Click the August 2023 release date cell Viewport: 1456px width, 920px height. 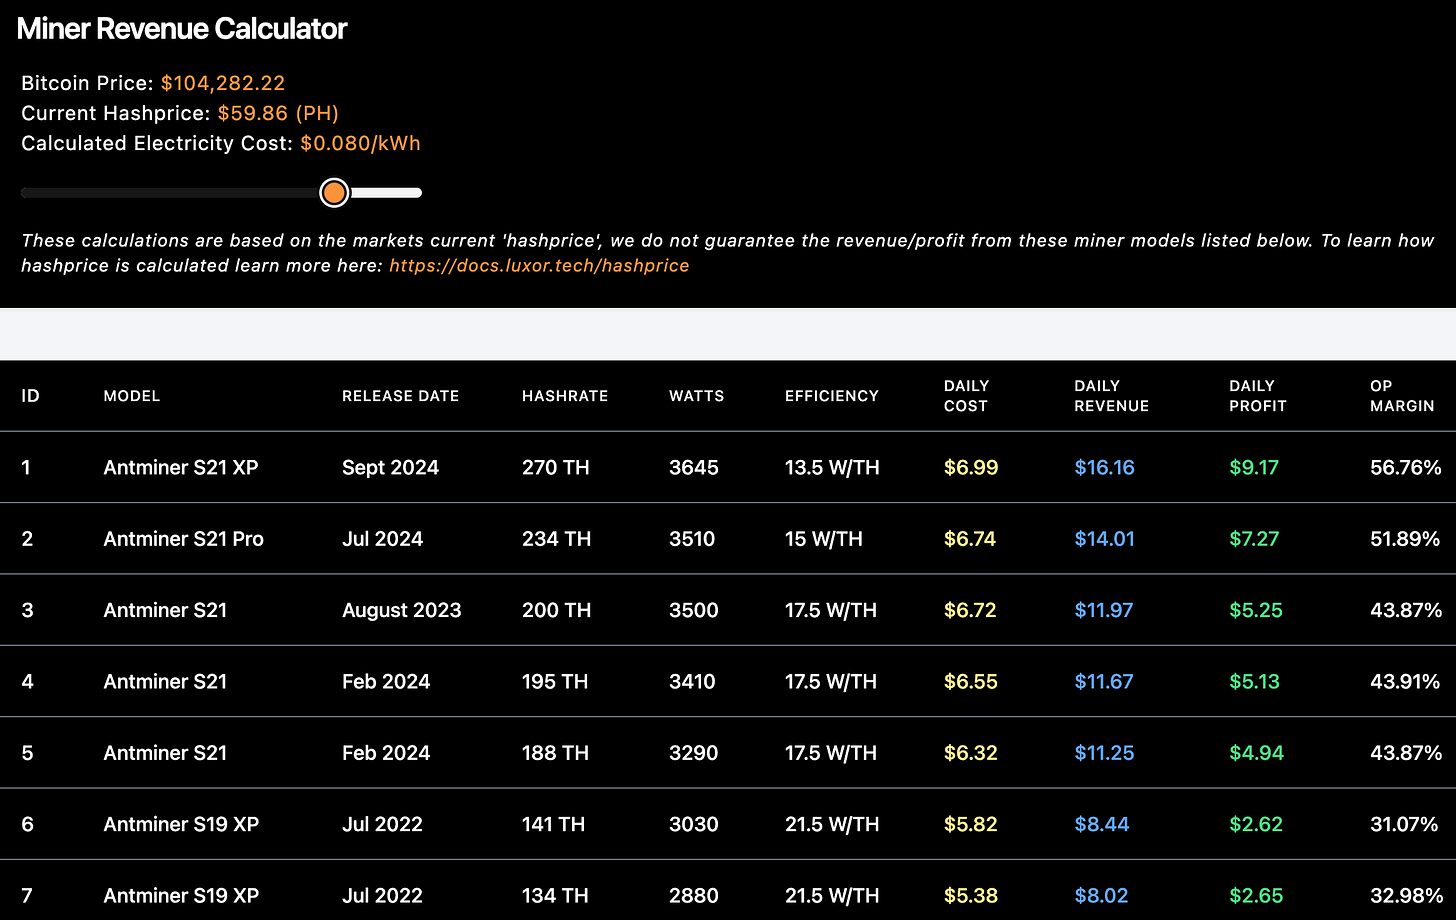402,610
